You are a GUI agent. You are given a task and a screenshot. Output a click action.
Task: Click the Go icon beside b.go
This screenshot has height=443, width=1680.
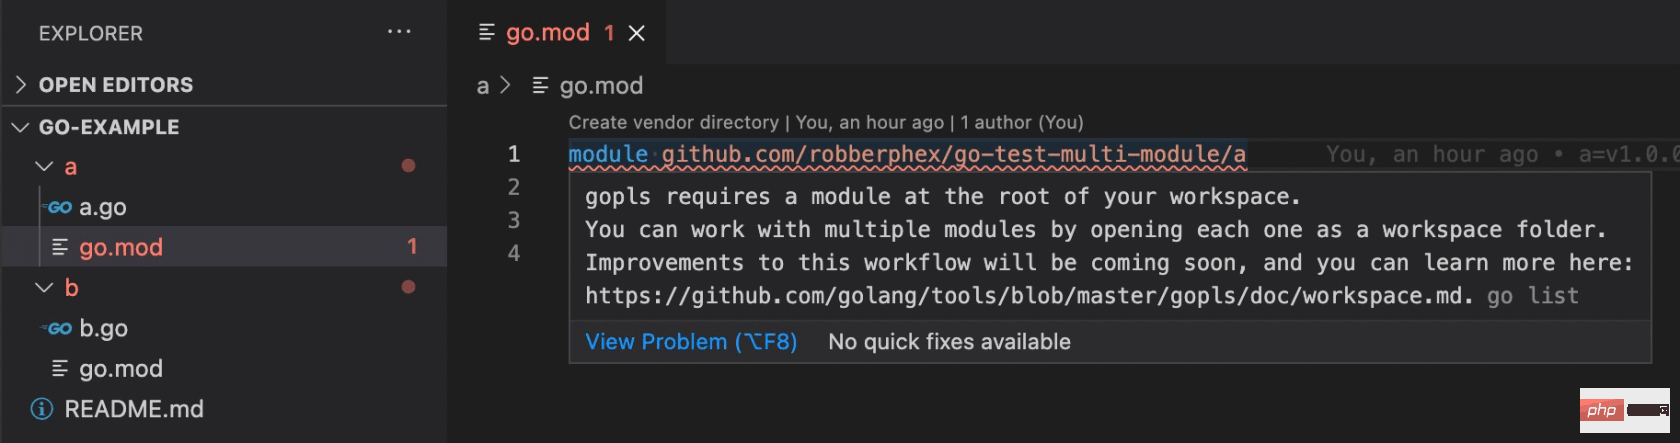[59, 328]
